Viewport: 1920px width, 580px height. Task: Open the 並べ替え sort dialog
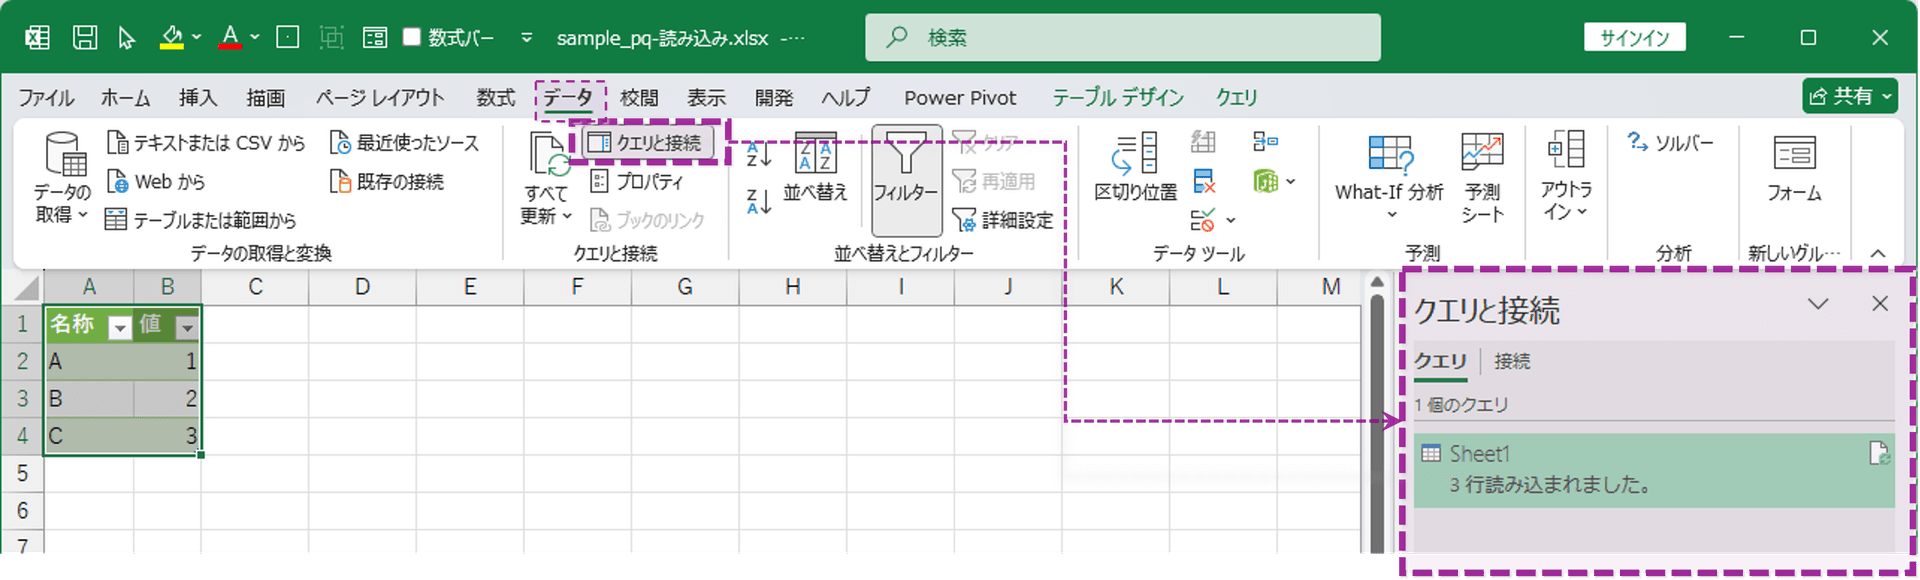pos(815,167)
